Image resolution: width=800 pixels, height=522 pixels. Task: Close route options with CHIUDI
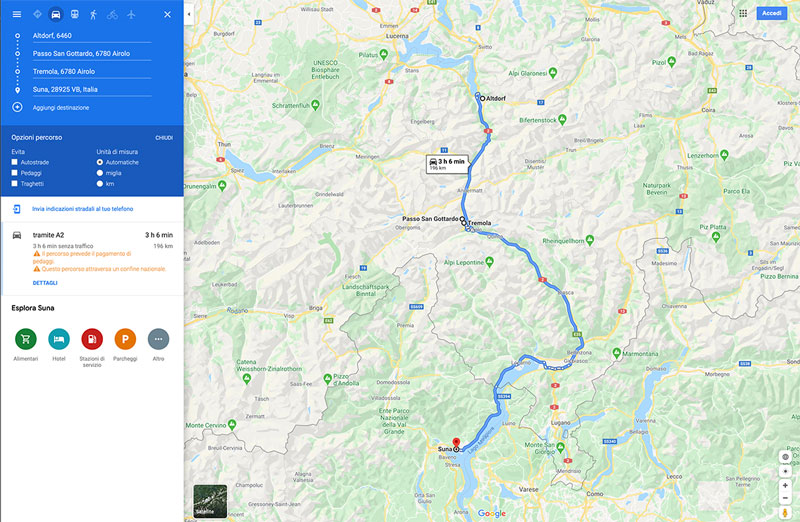coord(164,138)
